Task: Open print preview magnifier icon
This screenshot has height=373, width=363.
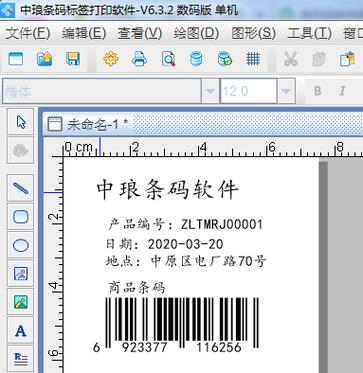Action: pos(168,59)
